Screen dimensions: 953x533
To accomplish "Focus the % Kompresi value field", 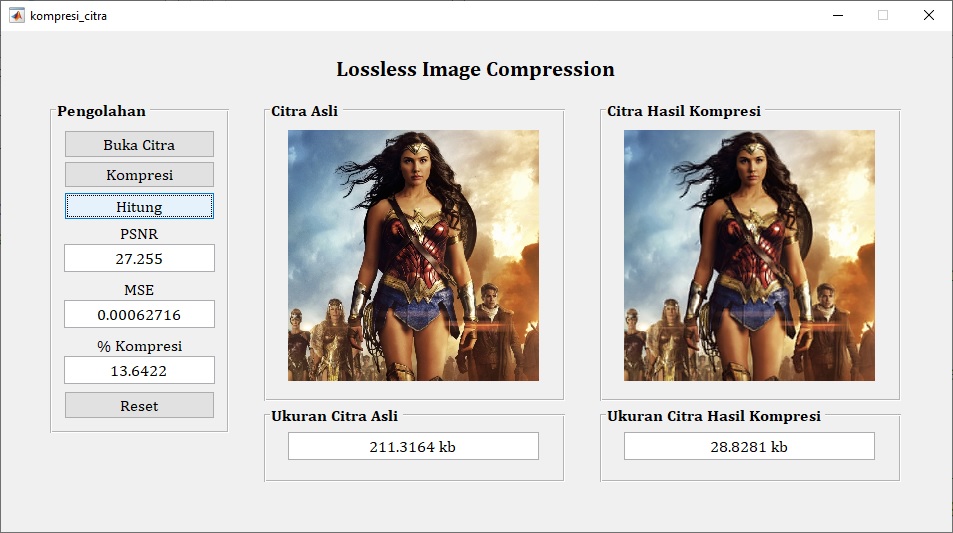I will (x=139, y=370).
